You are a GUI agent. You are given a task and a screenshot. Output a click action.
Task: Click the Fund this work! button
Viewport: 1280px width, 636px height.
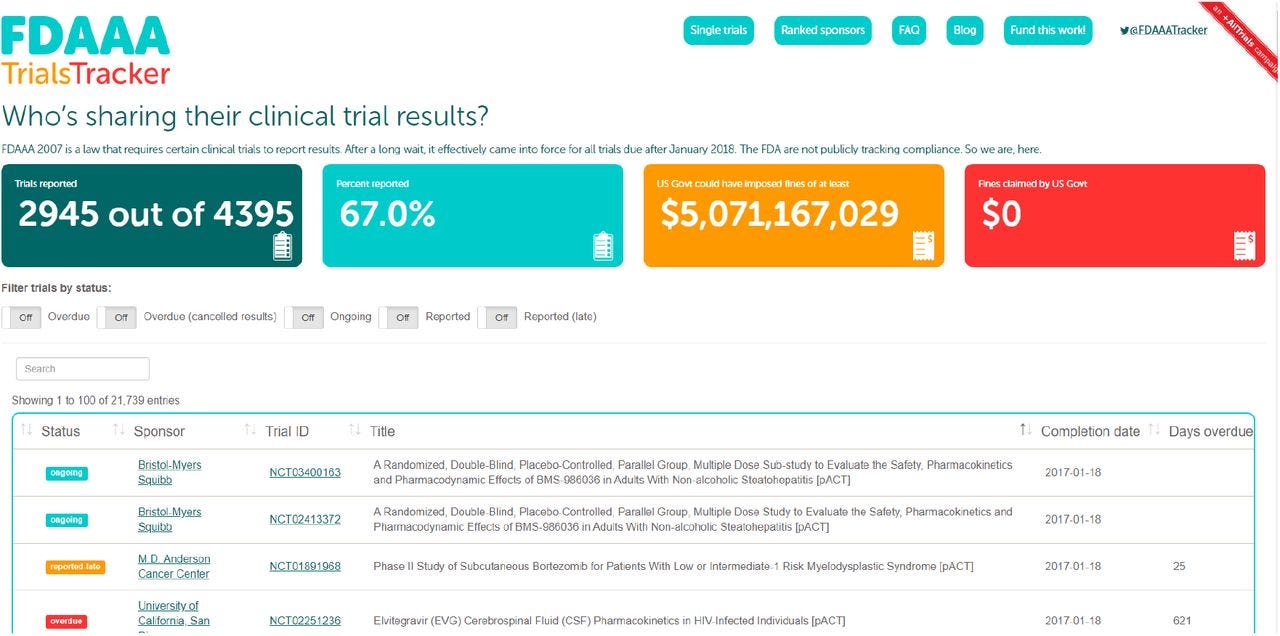pyautogui.click(x=1047, y=30)
